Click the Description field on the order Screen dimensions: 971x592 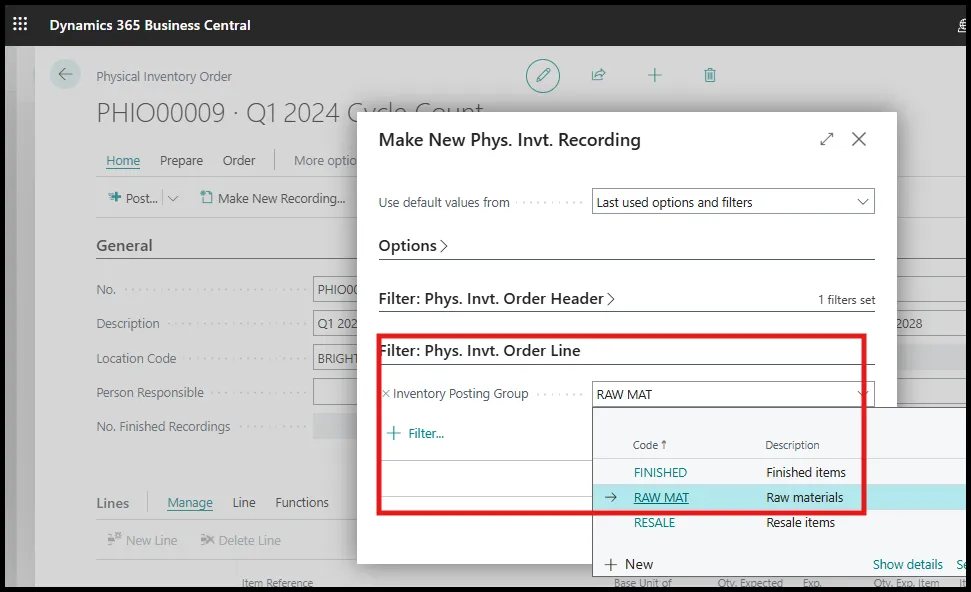click(x=335, y=323)
